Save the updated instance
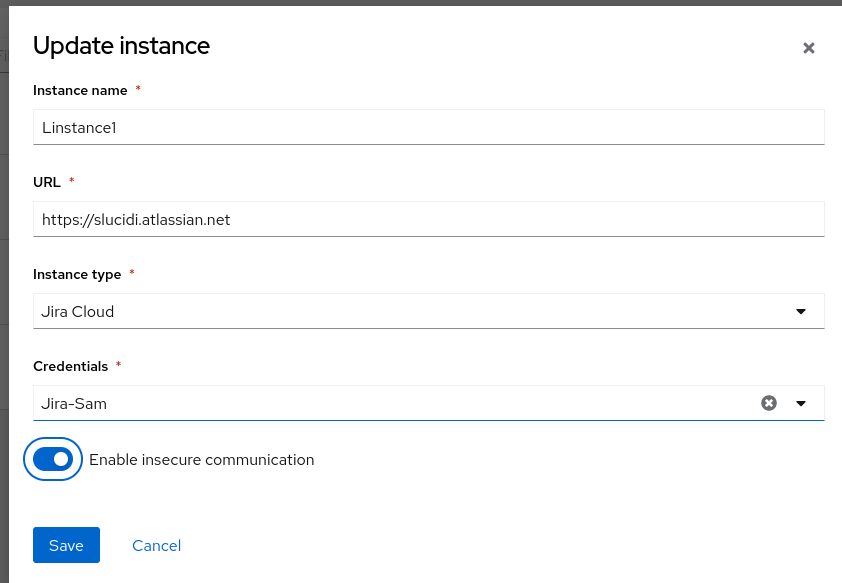Screen dimensions: 842x583 click(66, 545)
